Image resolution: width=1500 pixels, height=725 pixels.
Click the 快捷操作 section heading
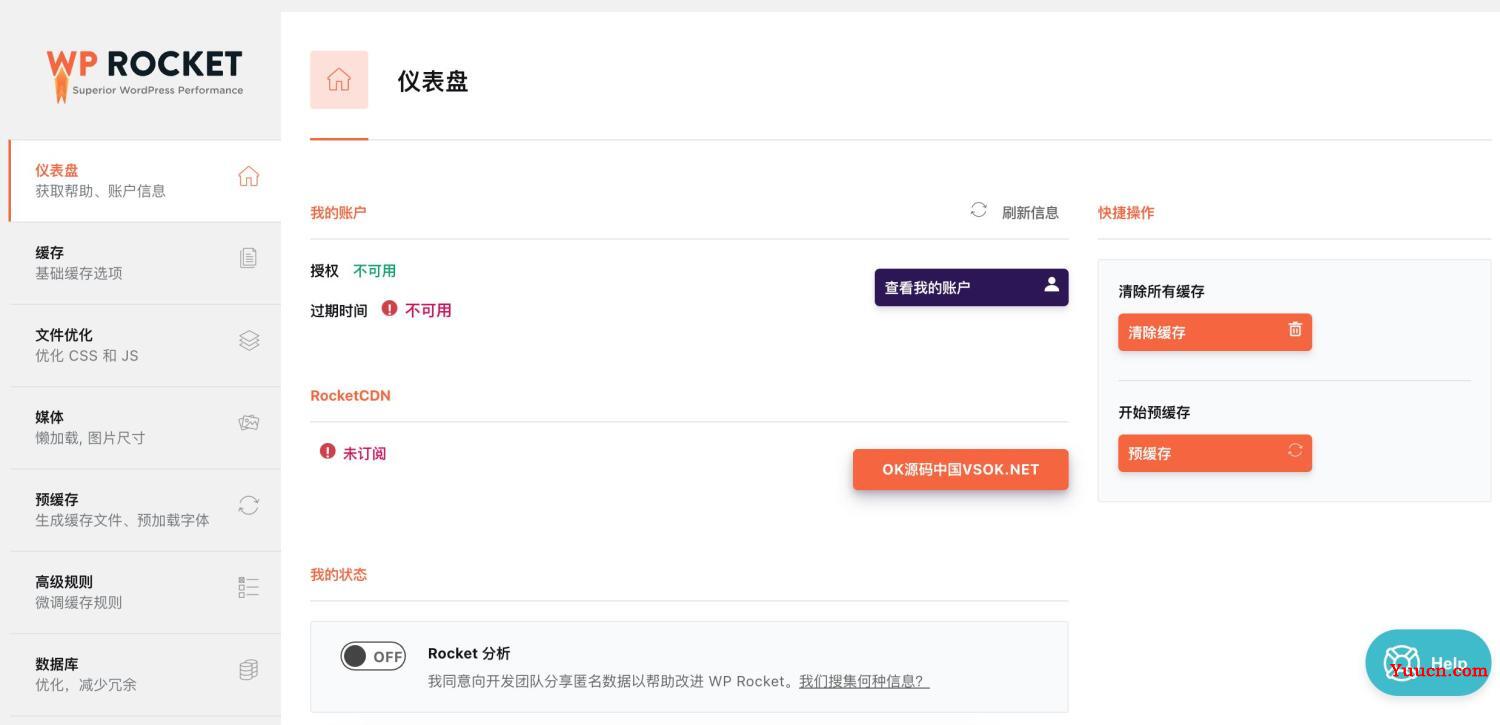(1126, 212)
